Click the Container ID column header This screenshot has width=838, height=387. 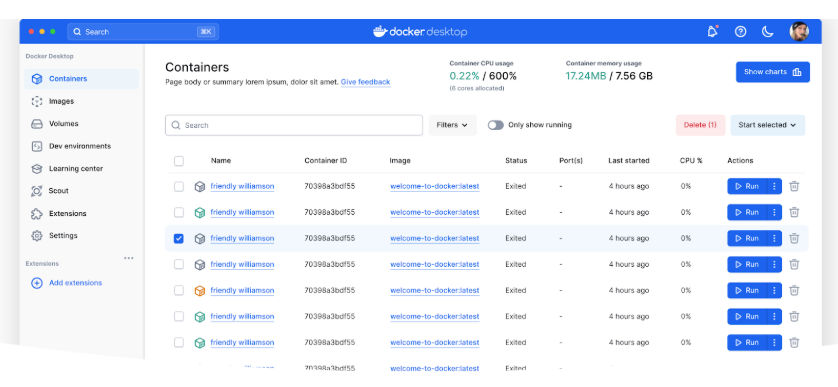[325, 161]
